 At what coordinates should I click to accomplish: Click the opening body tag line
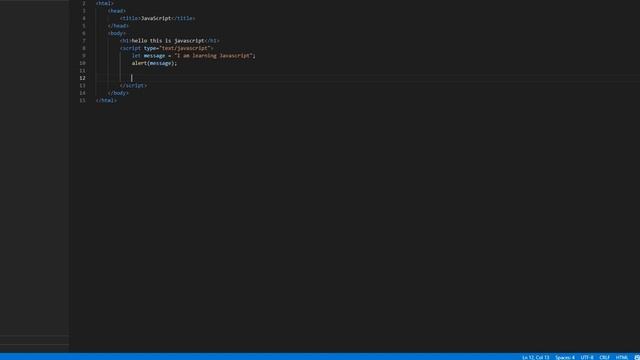[x=117, y=33]
